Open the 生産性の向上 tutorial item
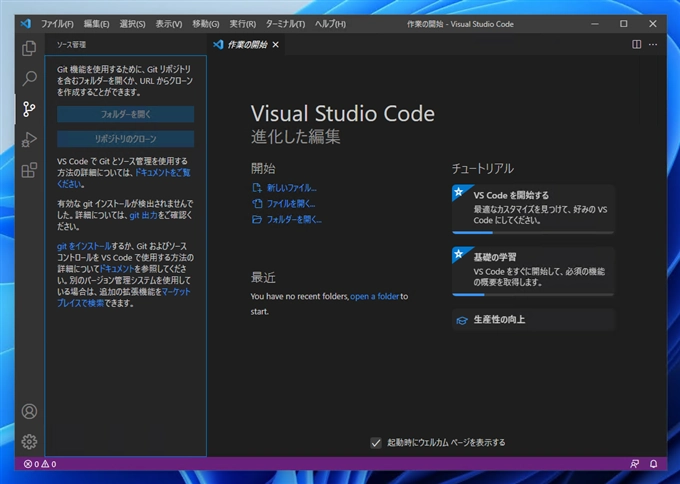680x484 pixels. coord(533,320)
